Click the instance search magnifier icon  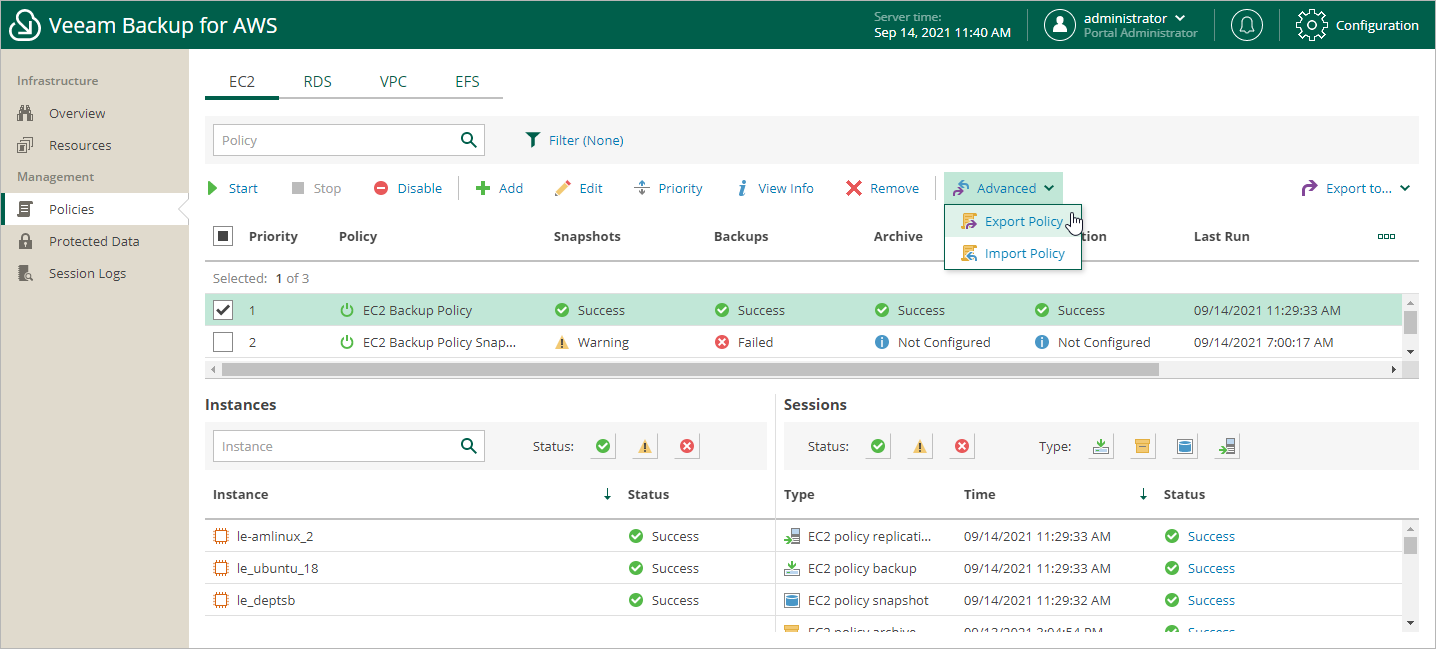click(468, 446)
